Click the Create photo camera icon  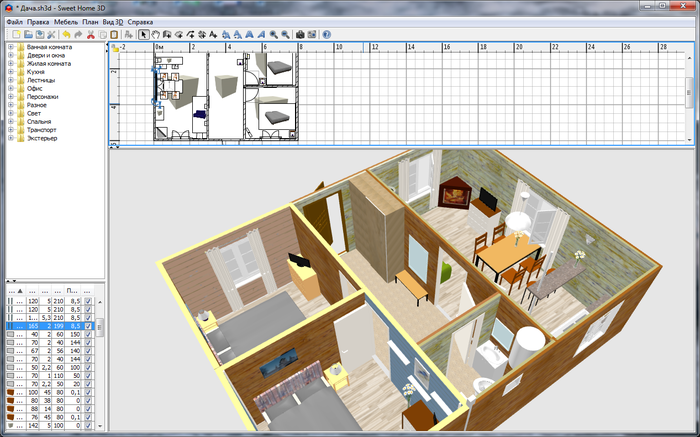[x=300, y=34]
